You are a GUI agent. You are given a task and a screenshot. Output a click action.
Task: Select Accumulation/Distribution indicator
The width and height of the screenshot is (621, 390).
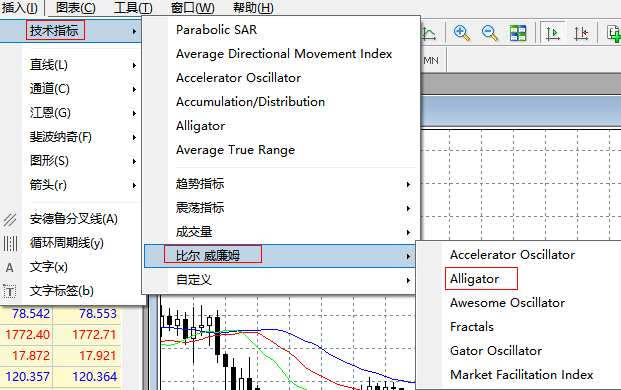click(x=250, y=102)
